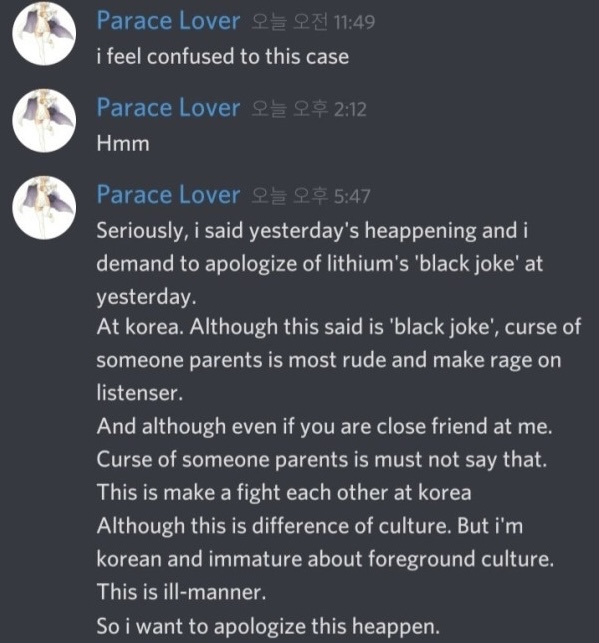Click line 'This is make a fight each other'
This screenshot has height=643, width=599.
coord(284,493)
